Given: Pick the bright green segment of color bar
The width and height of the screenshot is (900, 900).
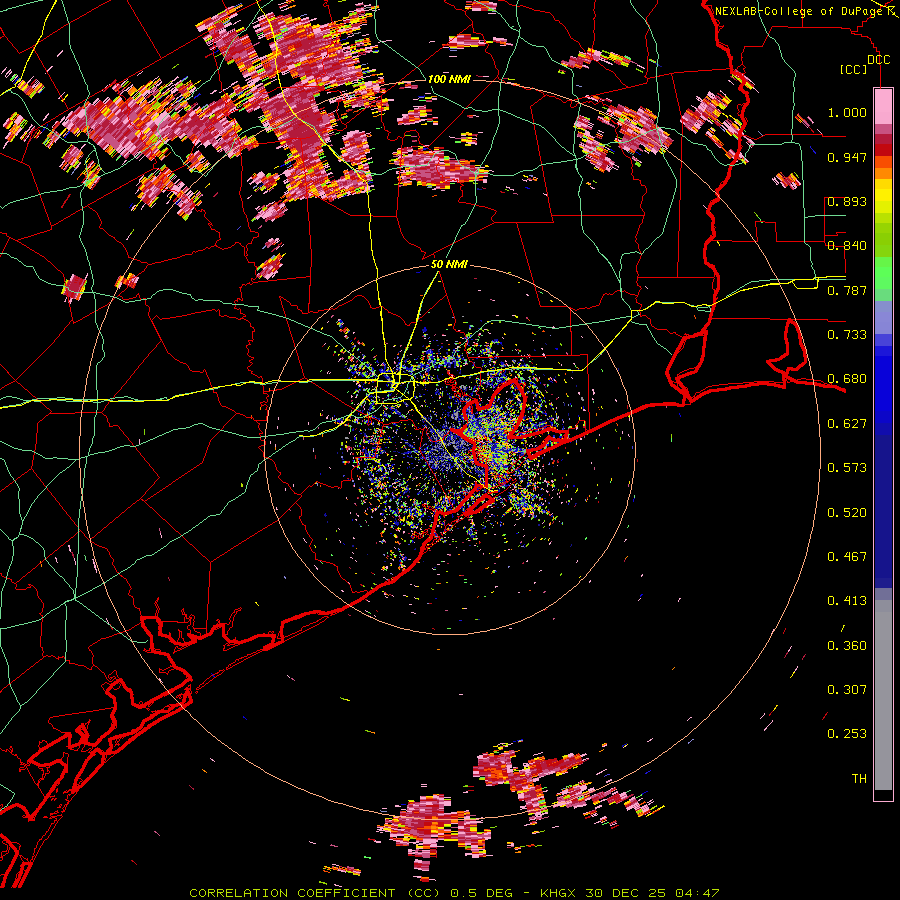Looking at the screenshot, I should point(883,273).
